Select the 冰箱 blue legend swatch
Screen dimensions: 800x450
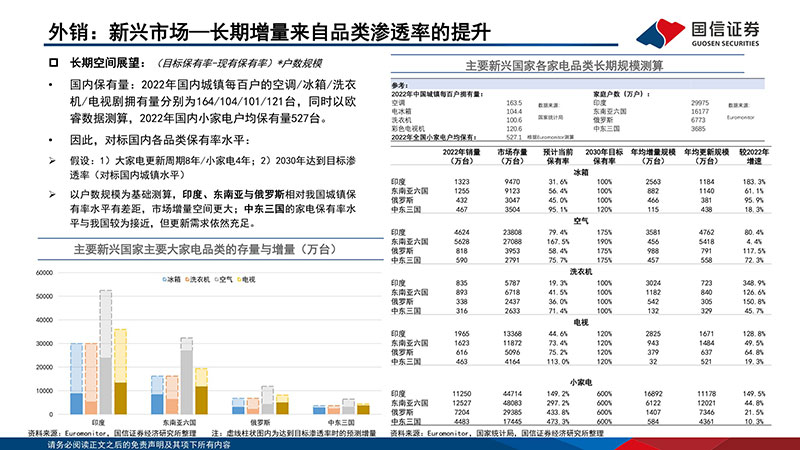pos(164,280)
